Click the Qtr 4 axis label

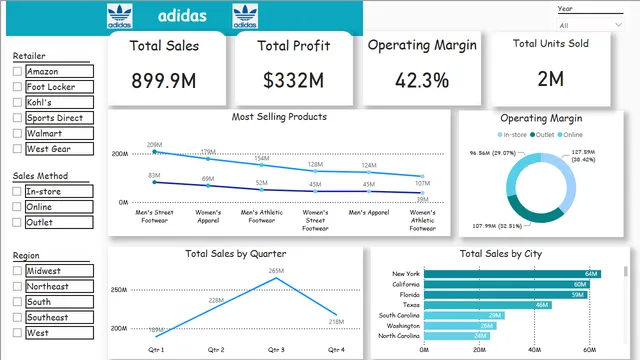(x=336, y=350)
